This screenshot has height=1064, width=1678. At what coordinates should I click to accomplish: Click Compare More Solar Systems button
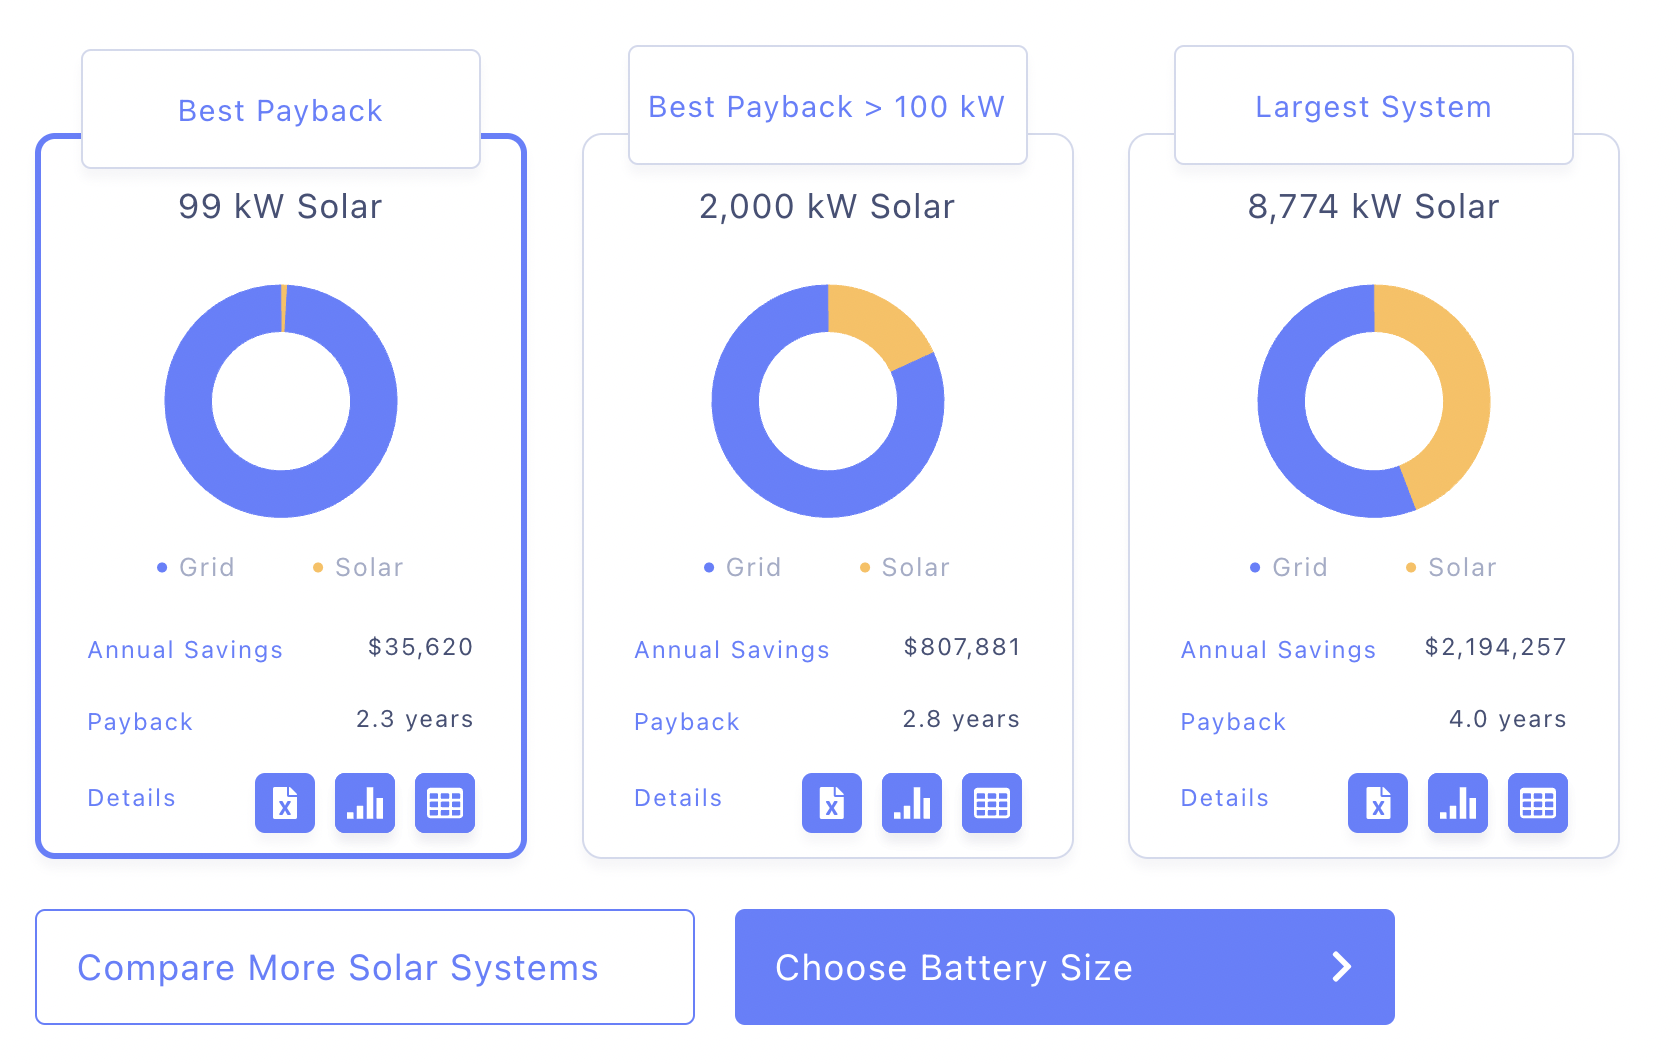point(365,967)
